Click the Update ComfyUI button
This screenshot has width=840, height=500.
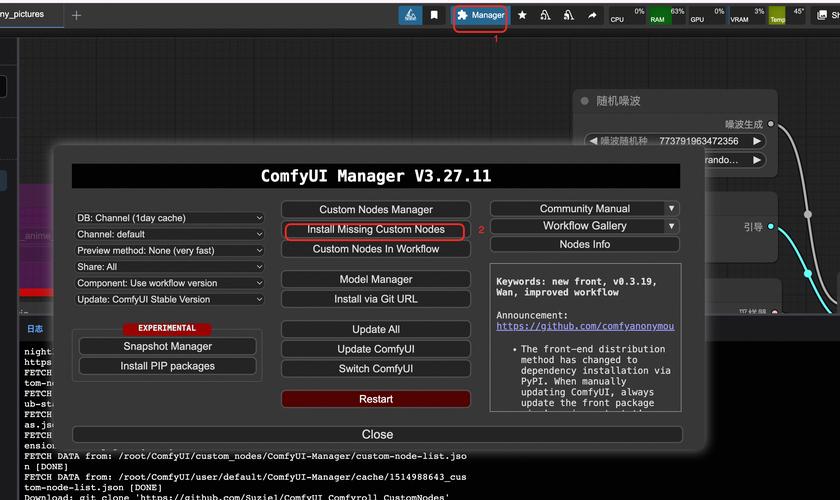point(376,349)
